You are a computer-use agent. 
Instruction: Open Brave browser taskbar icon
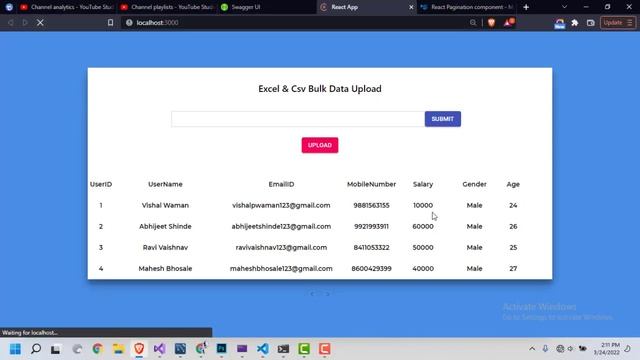pos(139,349)
